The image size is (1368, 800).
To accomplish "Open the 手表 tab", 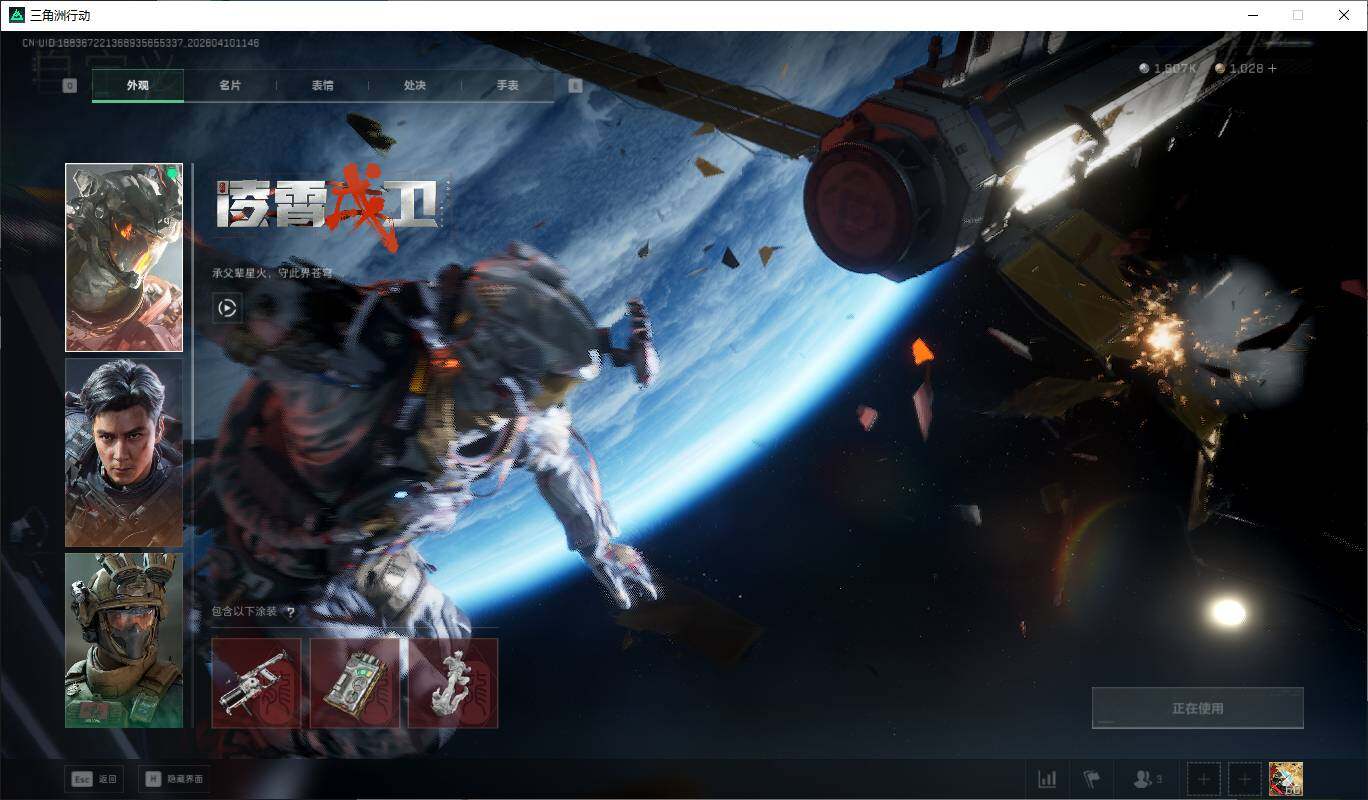I will pos(507,86).
